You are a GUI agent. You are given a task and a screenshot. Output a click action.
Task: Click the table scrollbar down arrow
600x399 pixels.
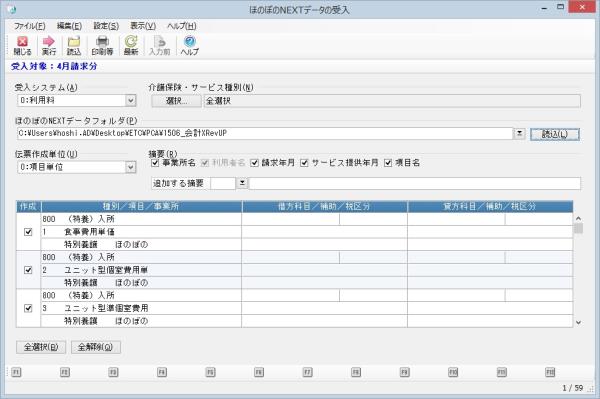(578, 322)
